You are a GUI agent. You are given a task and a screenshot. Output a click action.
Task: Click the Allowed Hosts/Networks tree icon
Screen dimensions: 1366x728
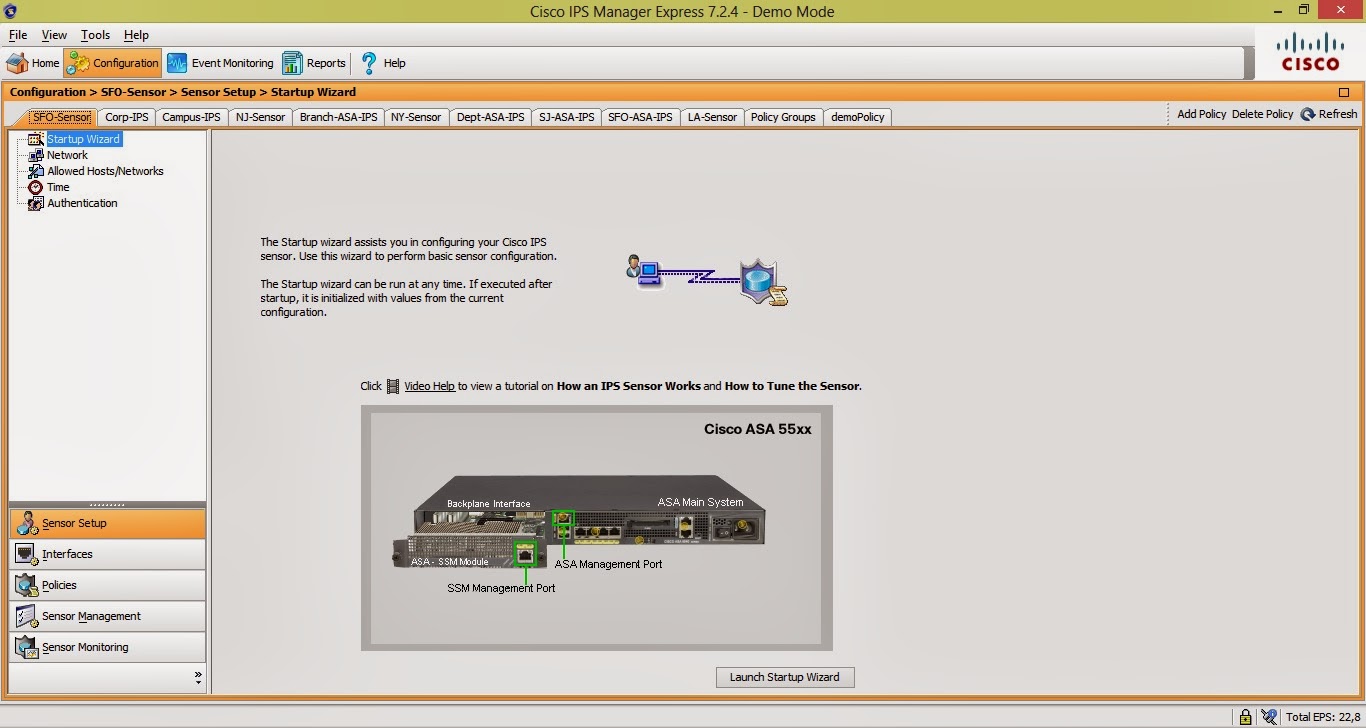36,171
